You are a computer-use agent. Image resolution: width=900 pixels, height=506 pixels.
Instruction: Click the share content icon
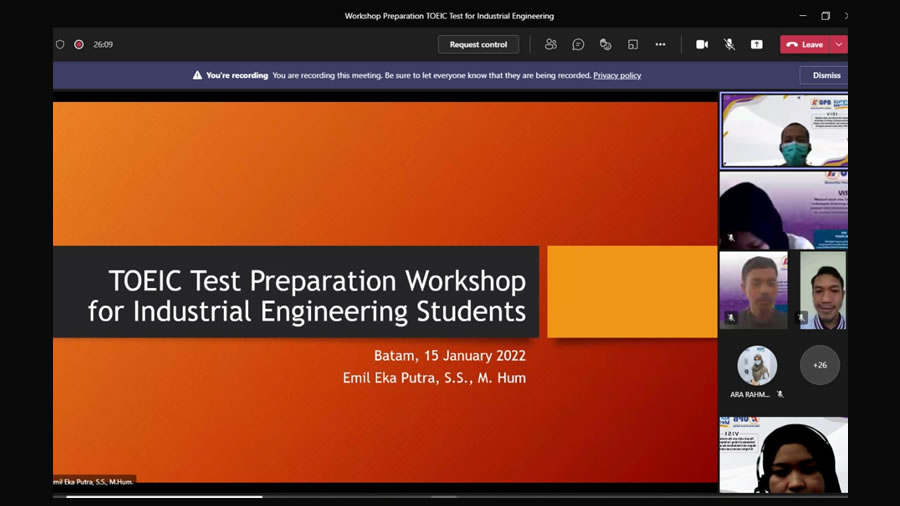(x=757, y=44)
